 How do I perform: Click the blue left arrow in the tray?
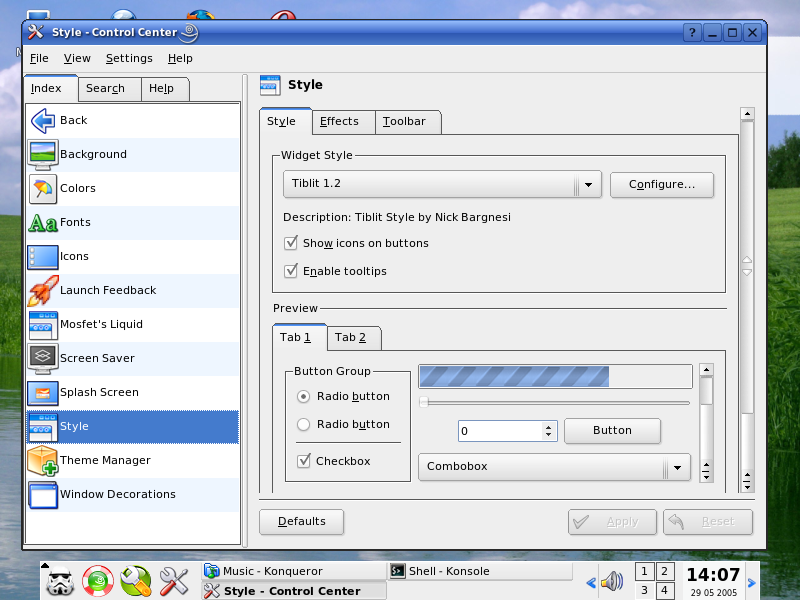coord(591,583)
